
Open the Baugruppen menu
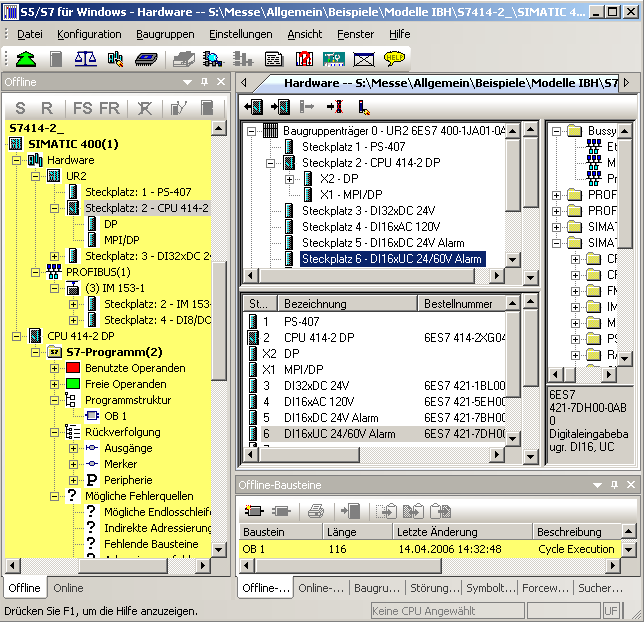[165, 34]
